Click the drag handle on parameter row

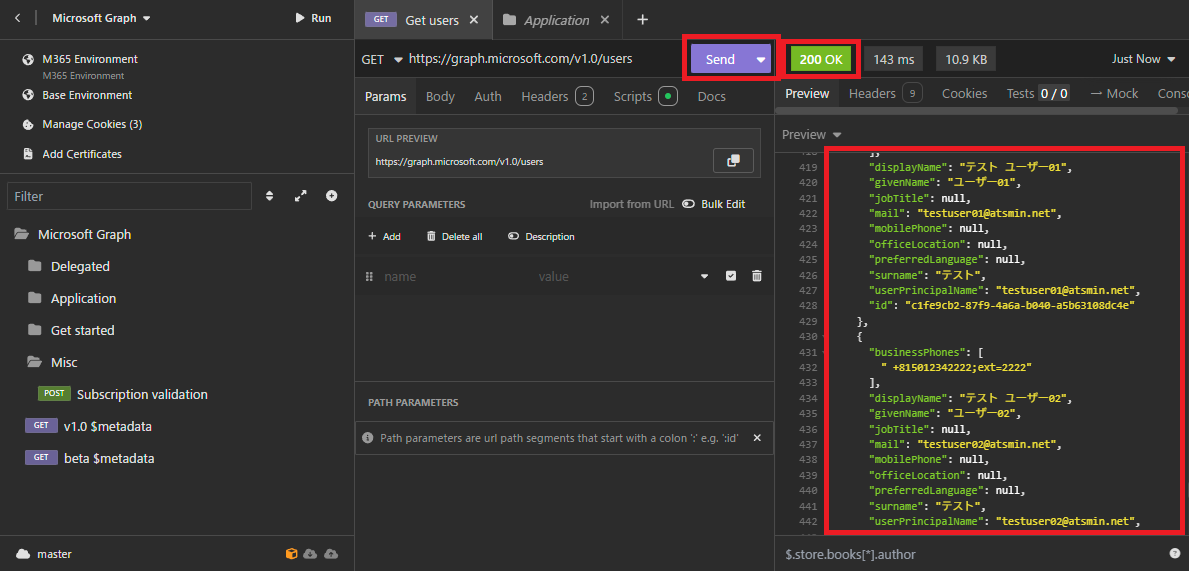coord(370,277)
